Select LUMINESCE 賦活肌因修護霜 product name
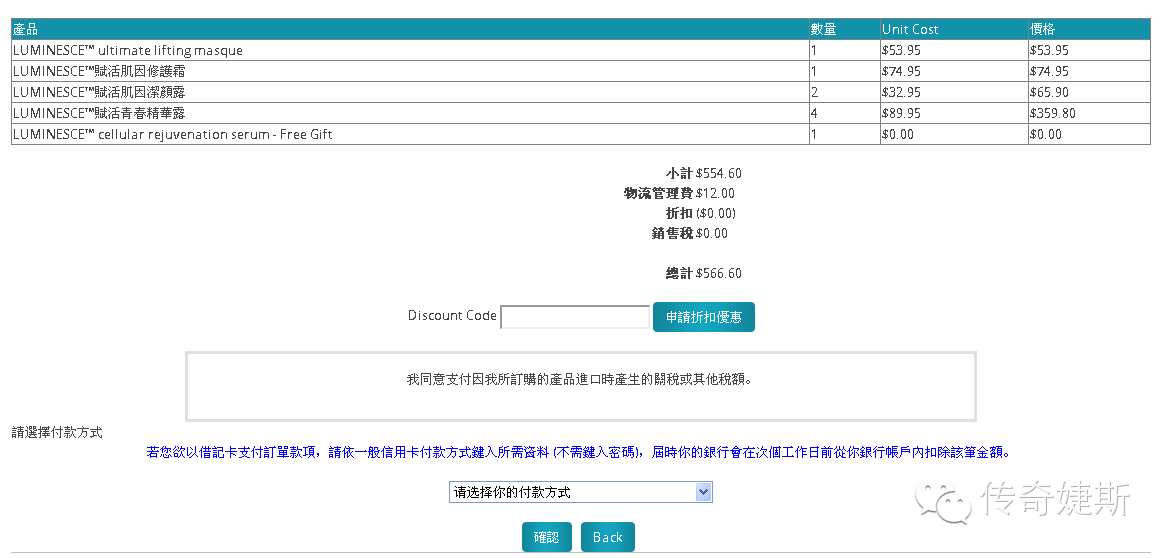The image size is (1167, 558). pos(99,71)
